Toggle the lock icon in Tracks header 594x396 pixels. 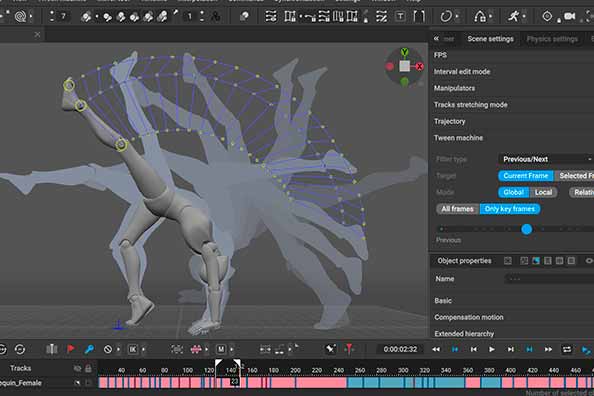(x=88, y=368)
